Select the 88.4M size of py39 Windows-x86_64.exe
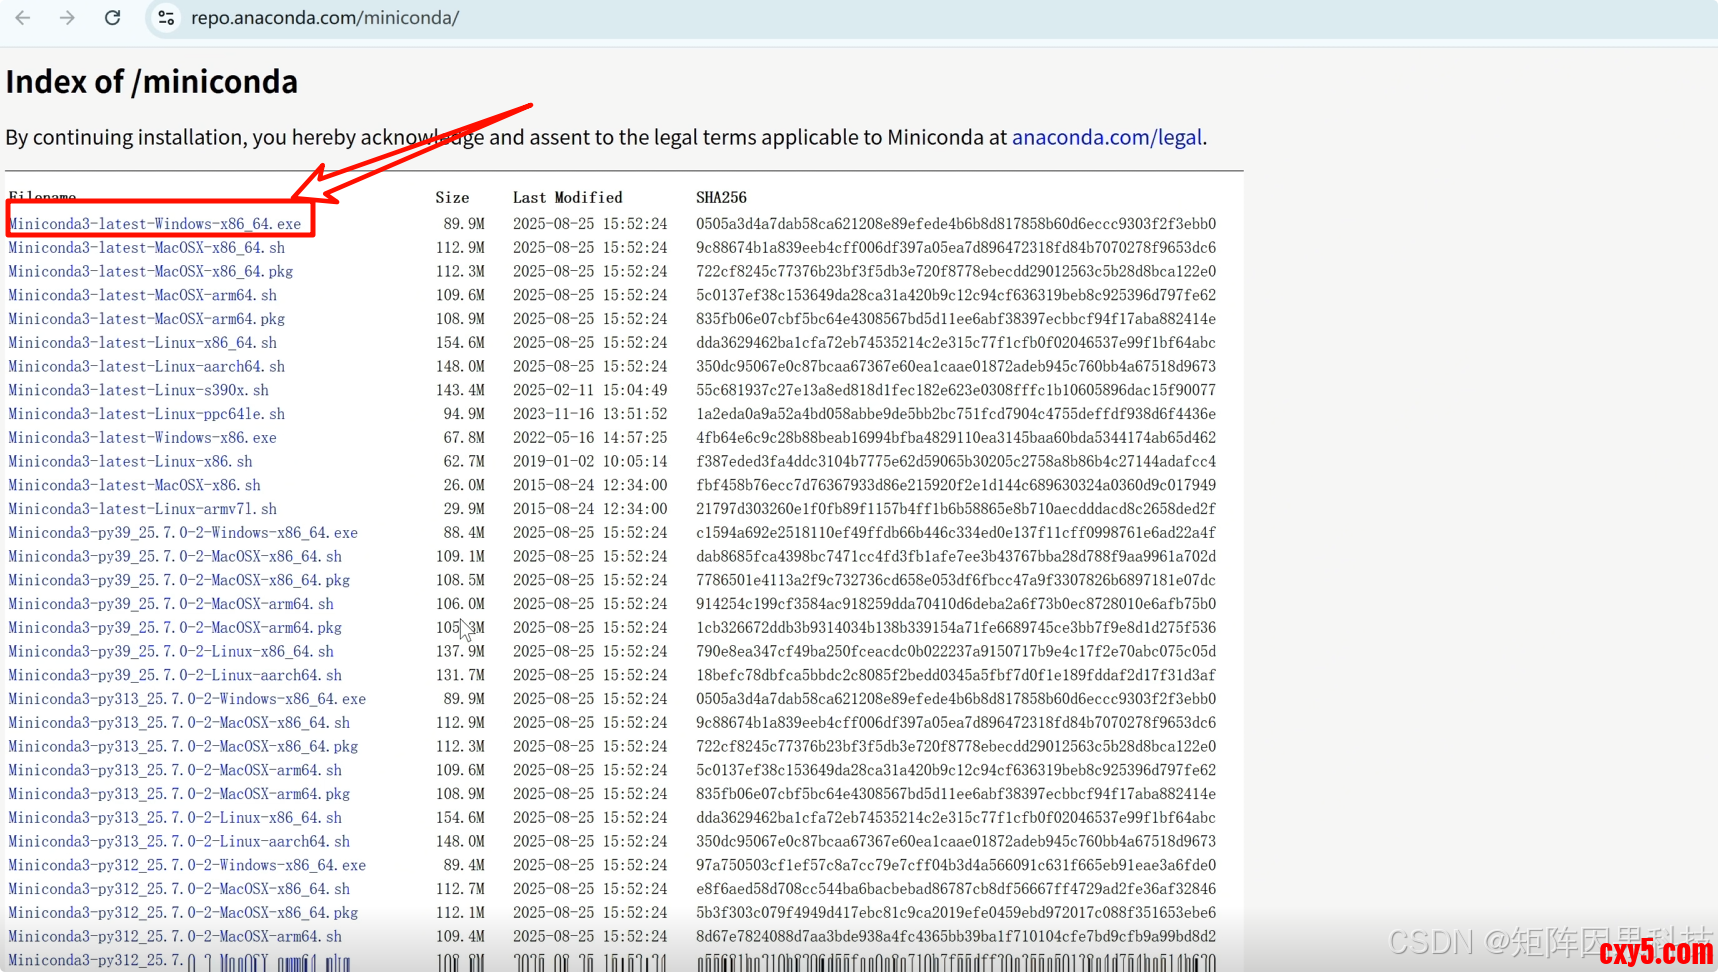The width and height of the screenshot is (1718, 972). tap(464, 533)
